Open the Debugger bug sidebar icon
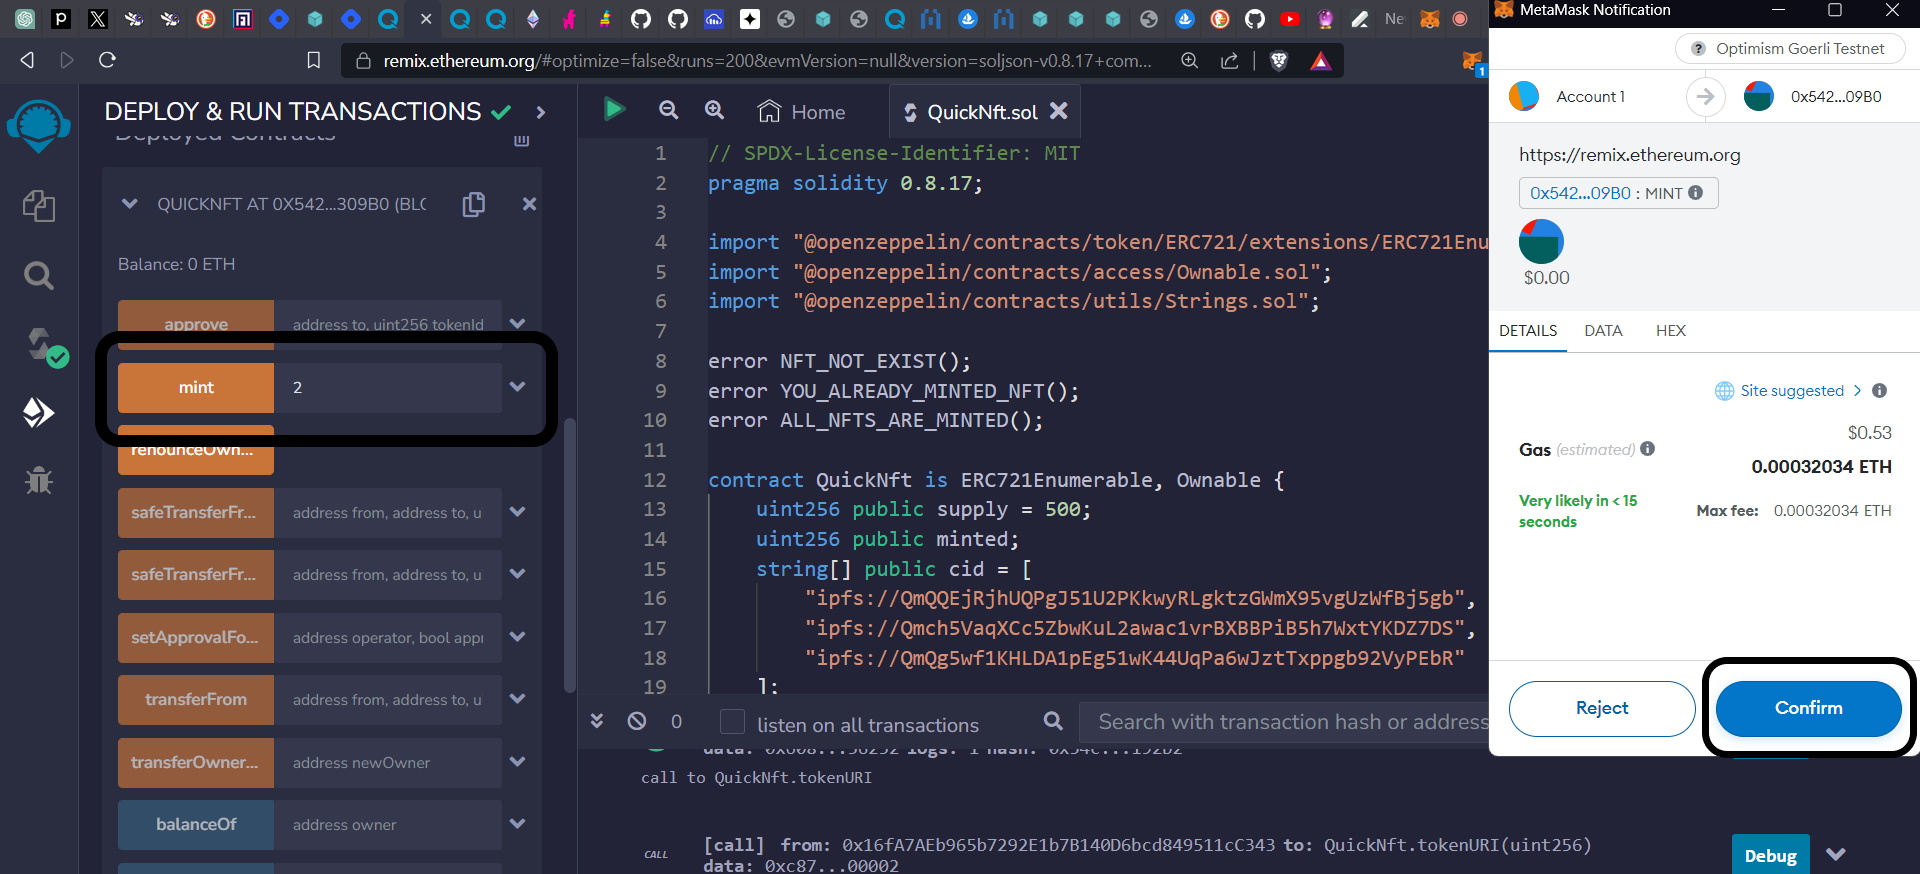Viewport: 1920px width, 874px height. click(x=38, y=481)
